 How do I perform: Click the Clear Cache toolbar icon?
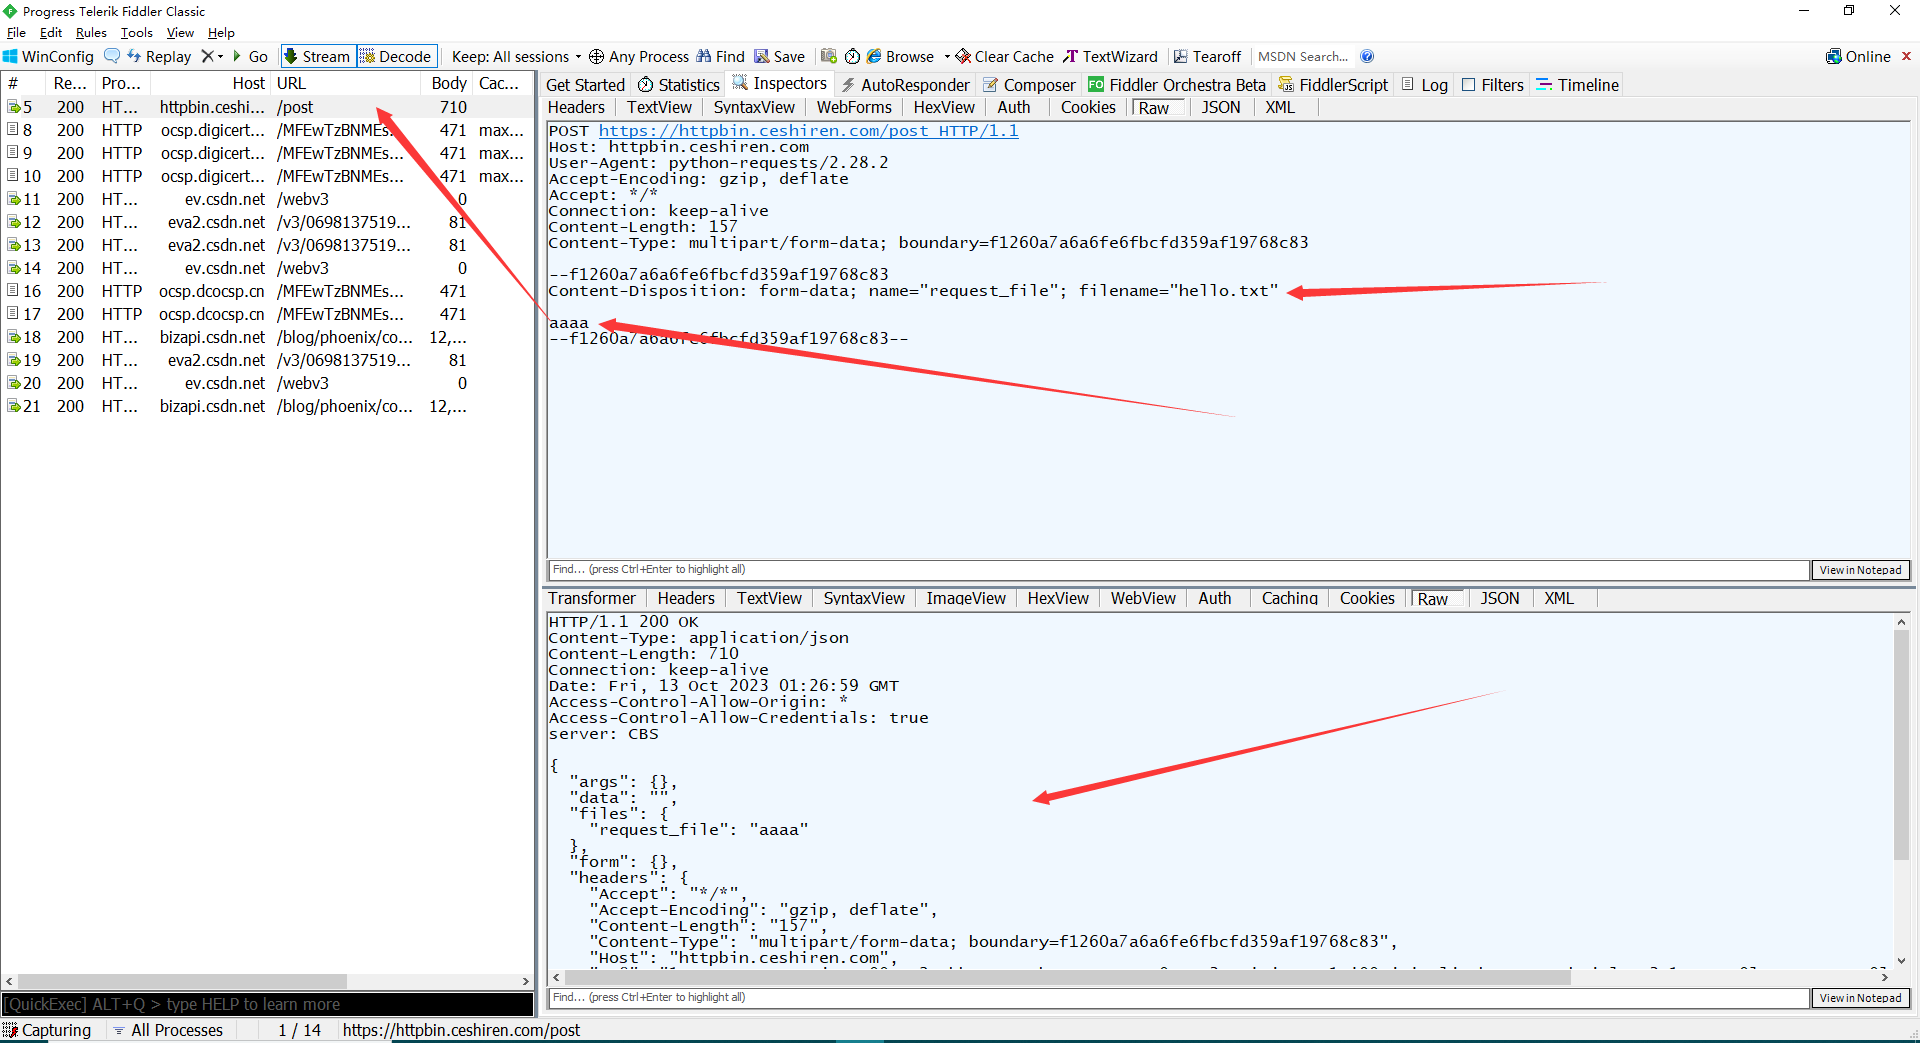point(1003,56)
